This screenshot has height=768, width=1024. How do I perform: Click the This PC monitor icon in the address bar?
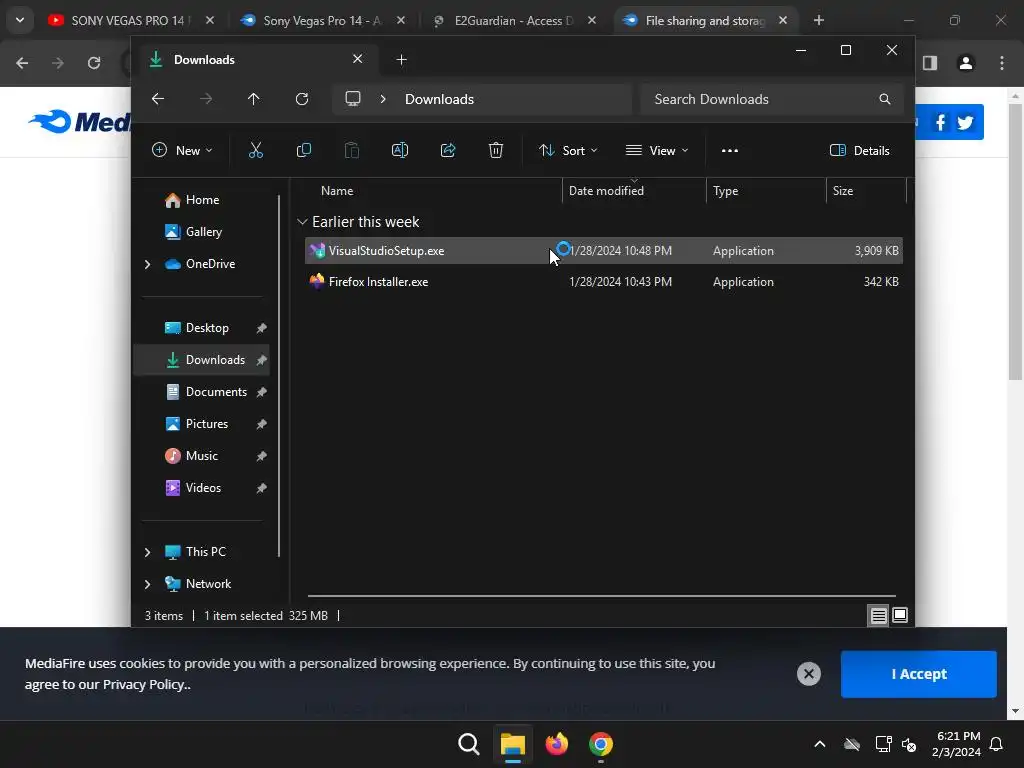[x=353, y=99]
